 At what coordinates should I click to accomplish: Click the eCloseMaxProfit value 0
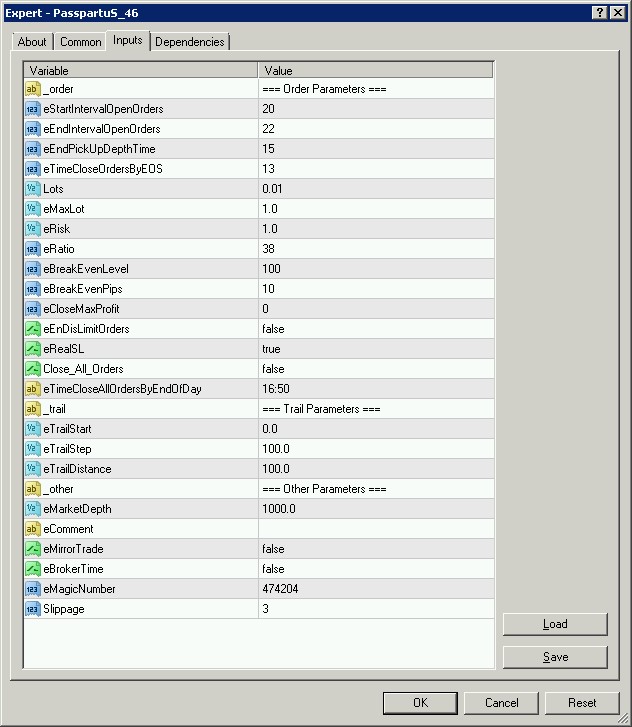click(x=265, y=308)
